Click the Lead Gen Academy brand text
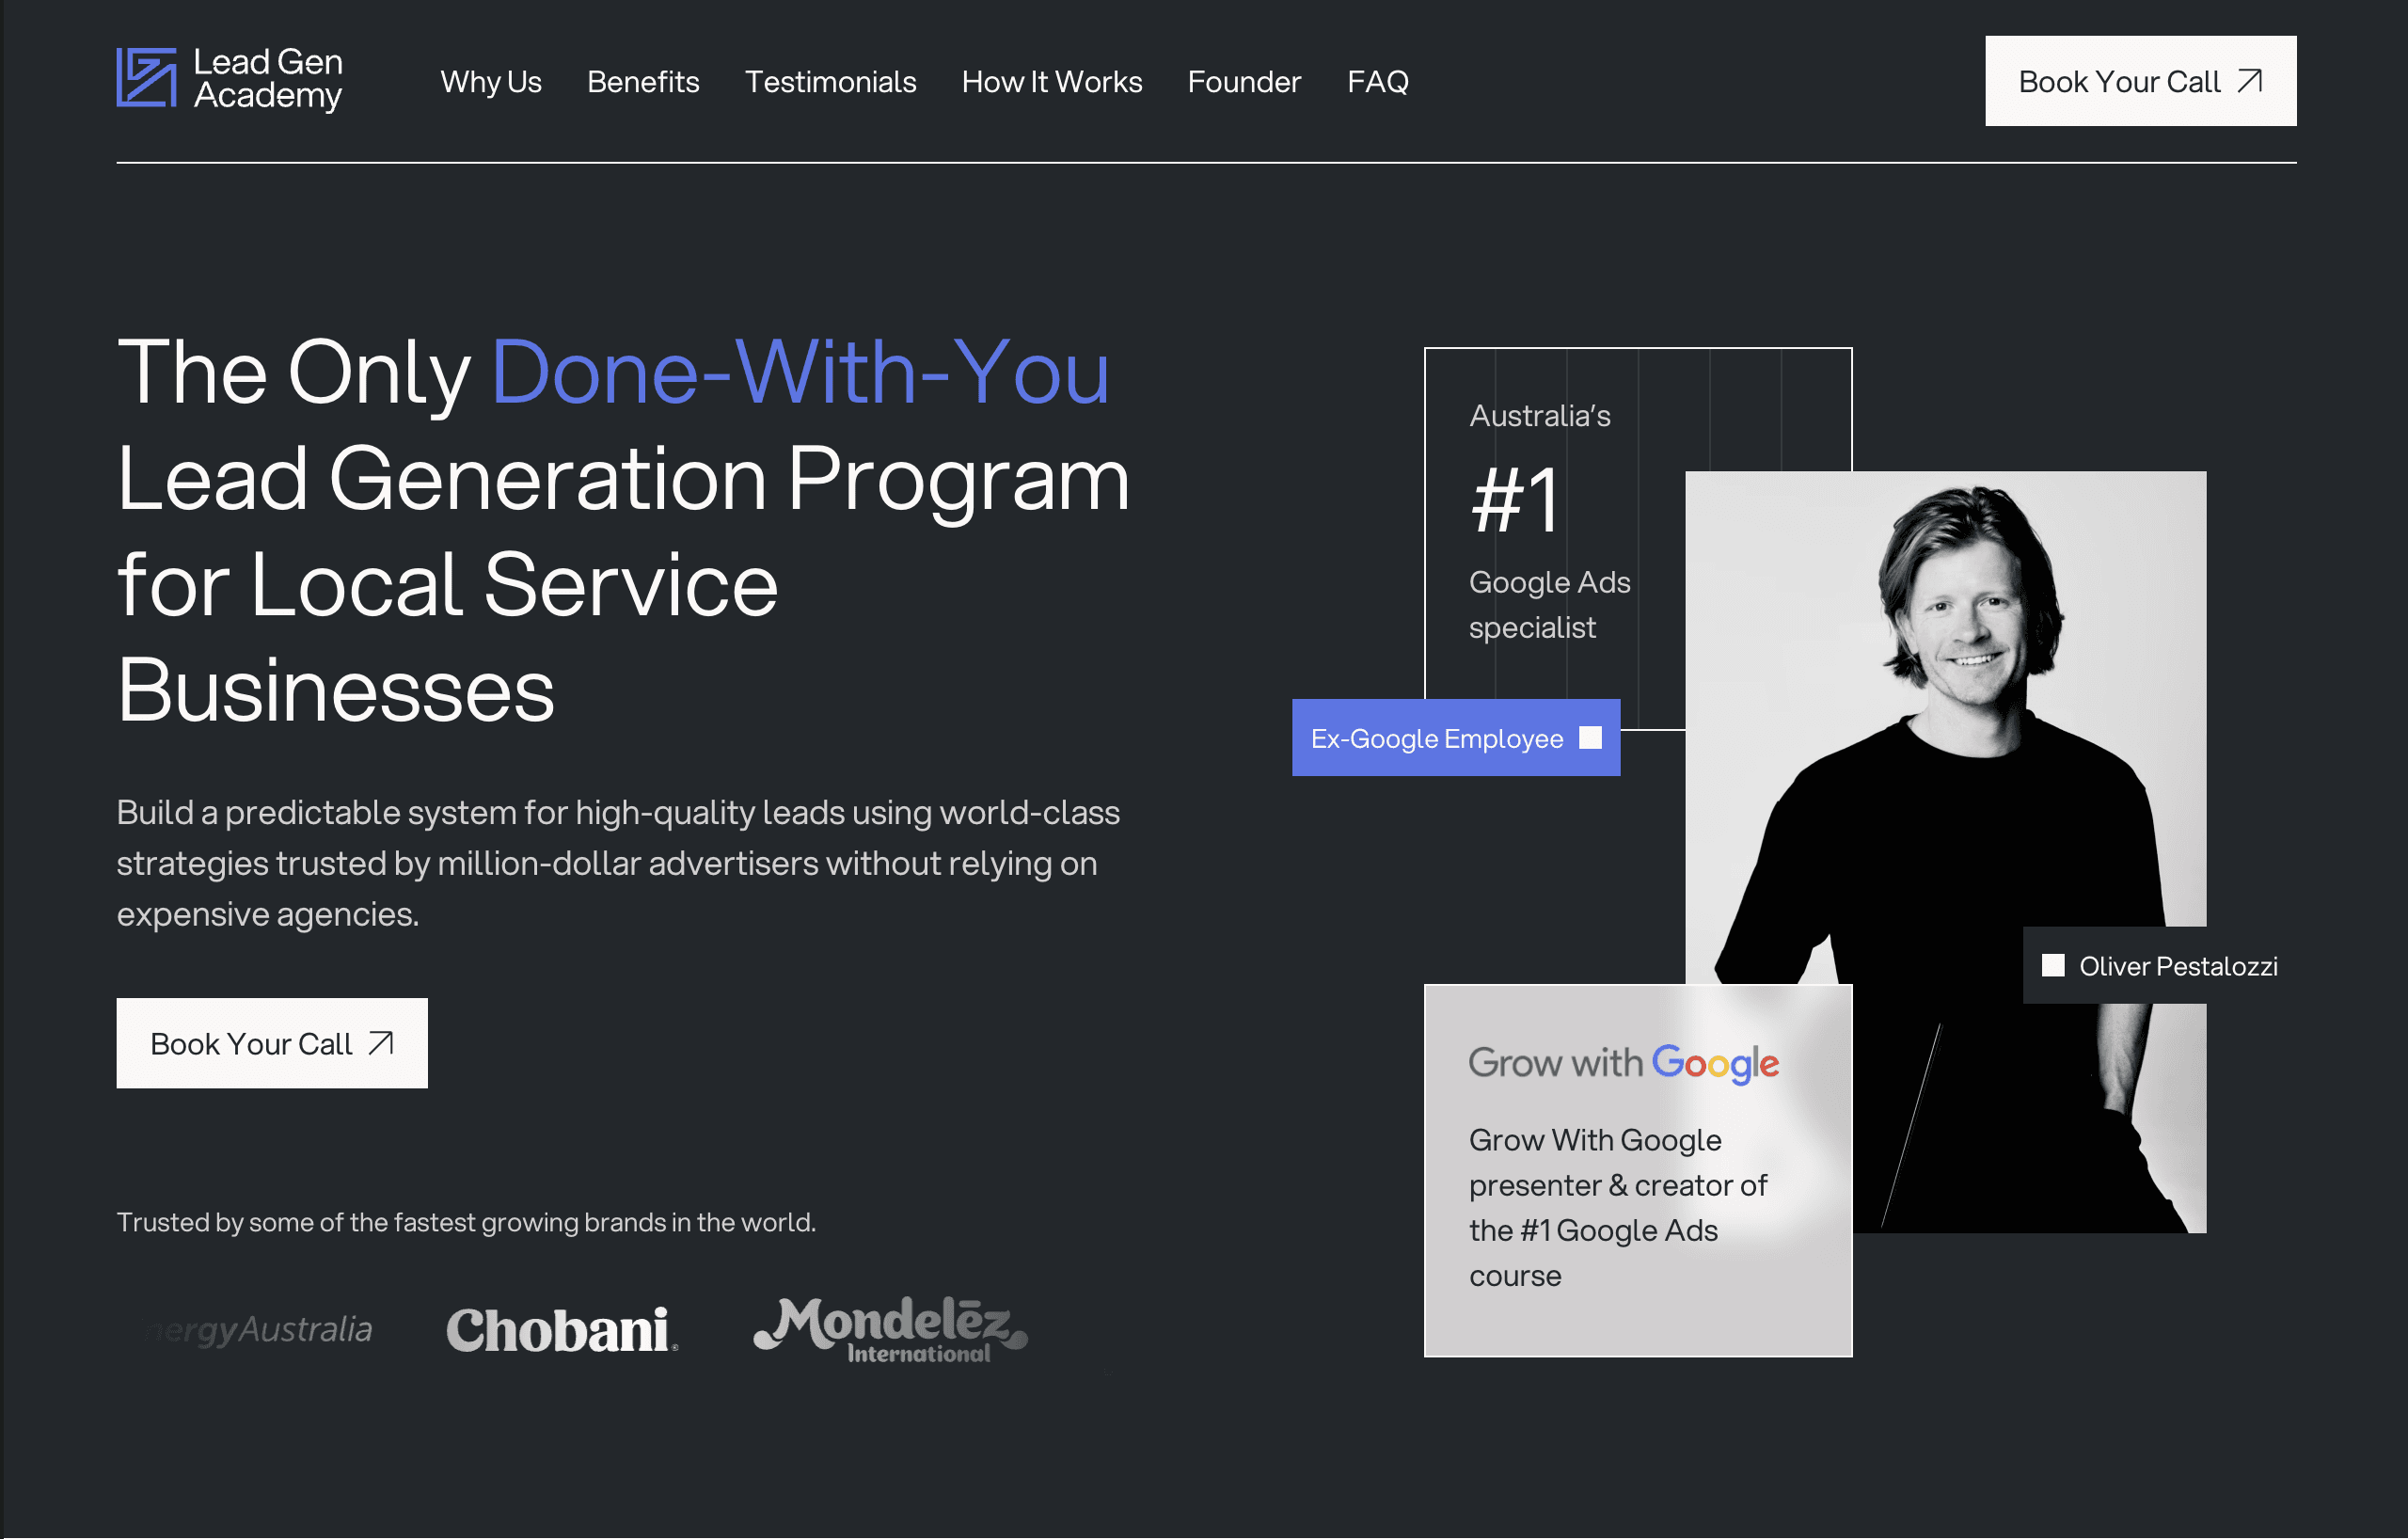 (x=268, y=78)
